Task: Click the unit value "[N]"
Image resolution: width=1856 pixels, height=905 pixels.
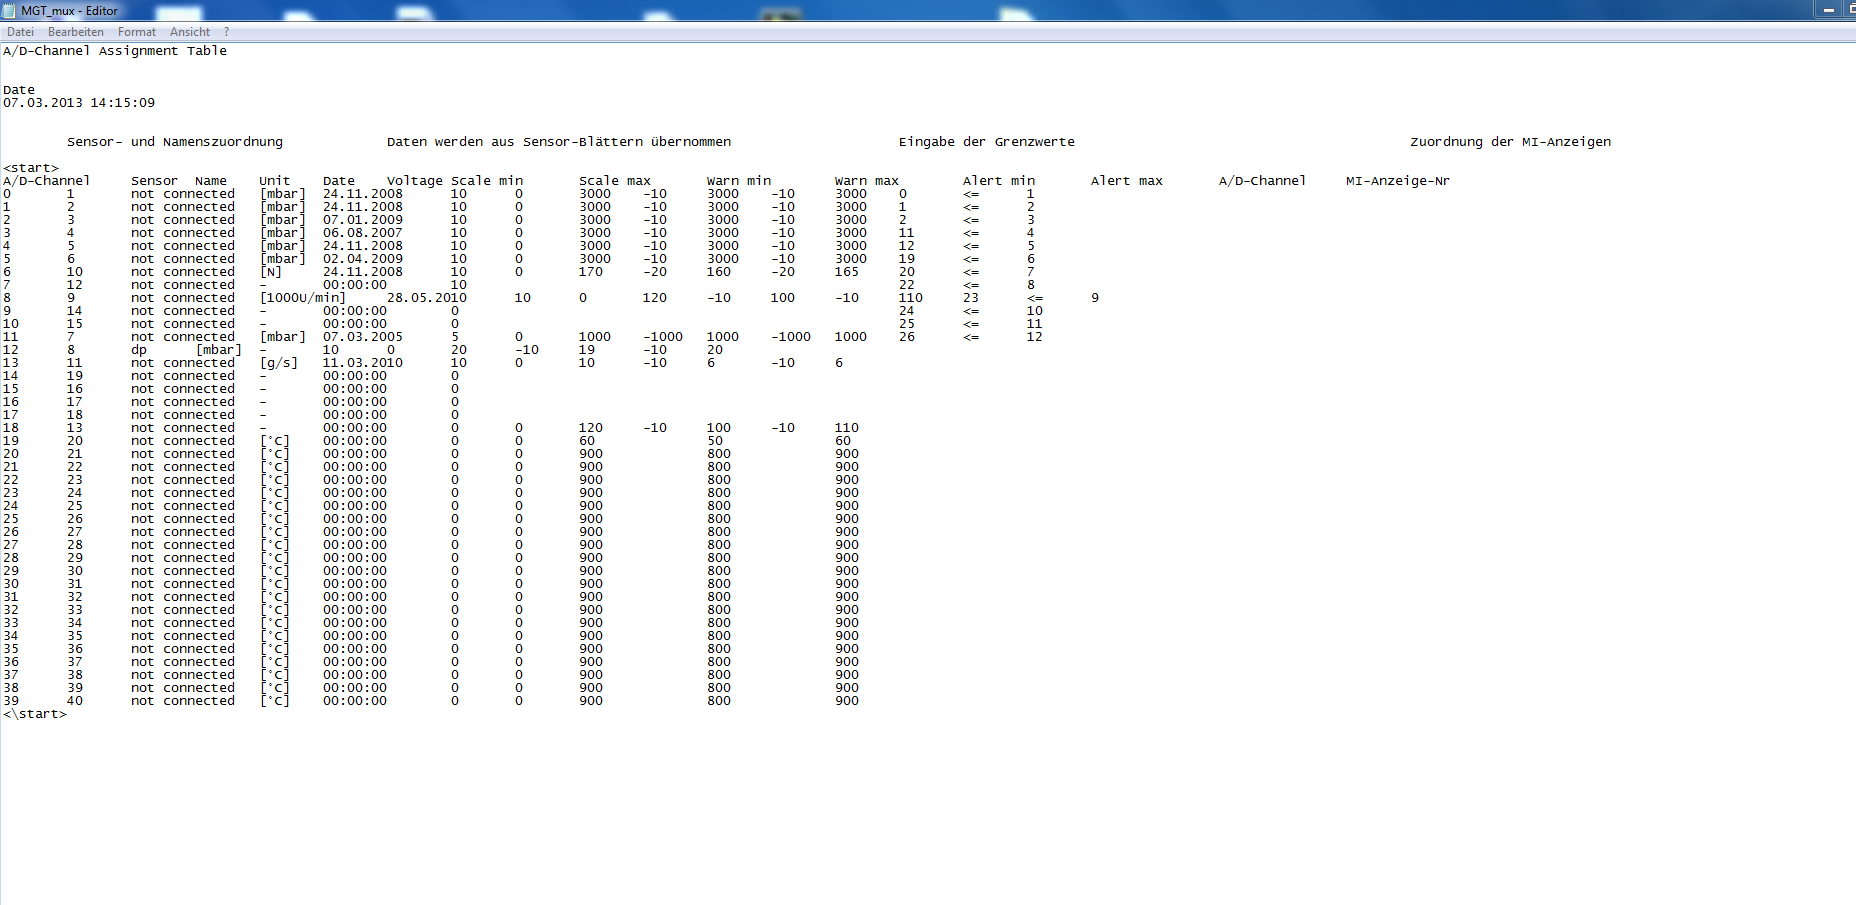Action: pos(271,272)
